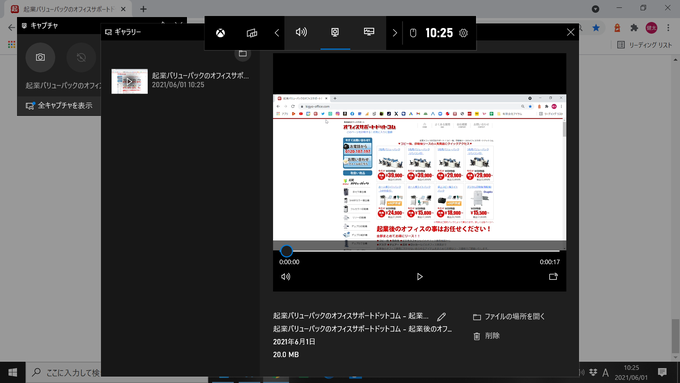
Task: Open Game Bar settings gear
Action: 464,33
